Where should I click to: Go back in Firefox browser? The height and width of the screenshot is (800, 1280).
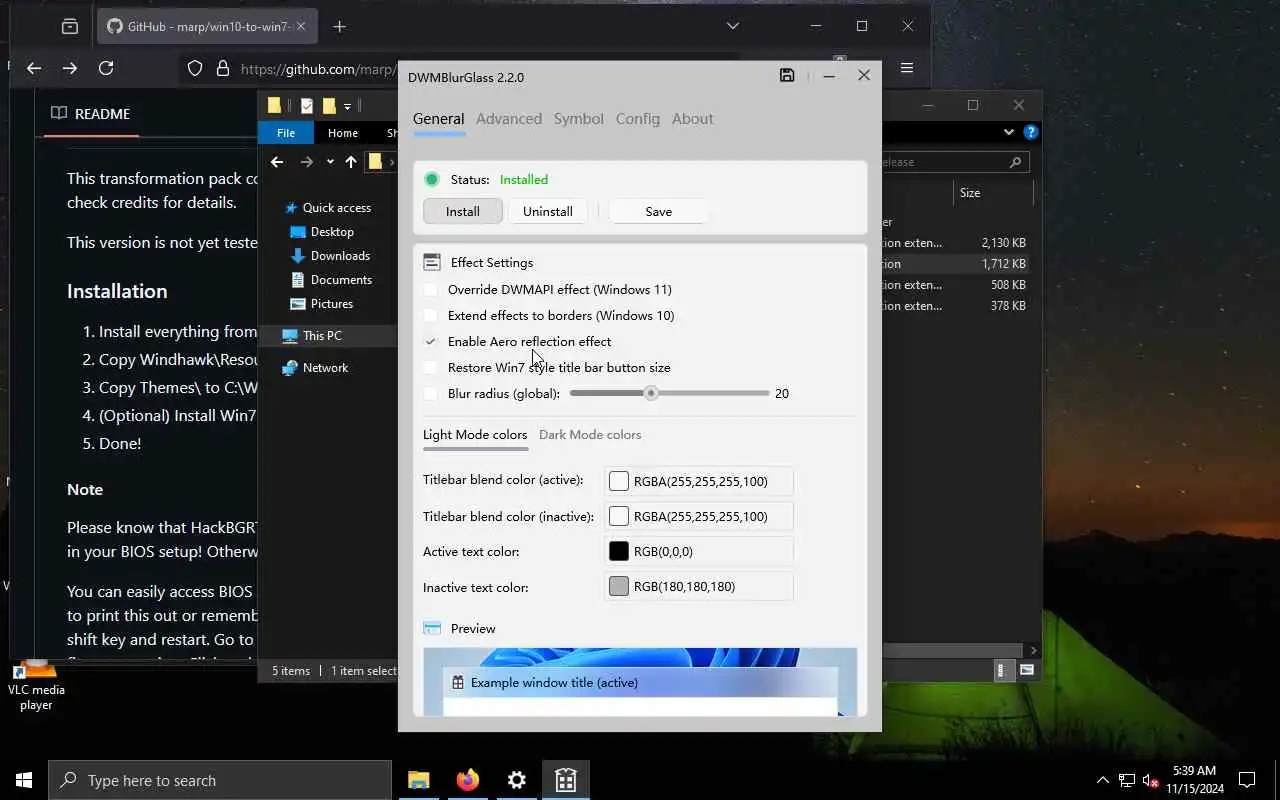34,68
